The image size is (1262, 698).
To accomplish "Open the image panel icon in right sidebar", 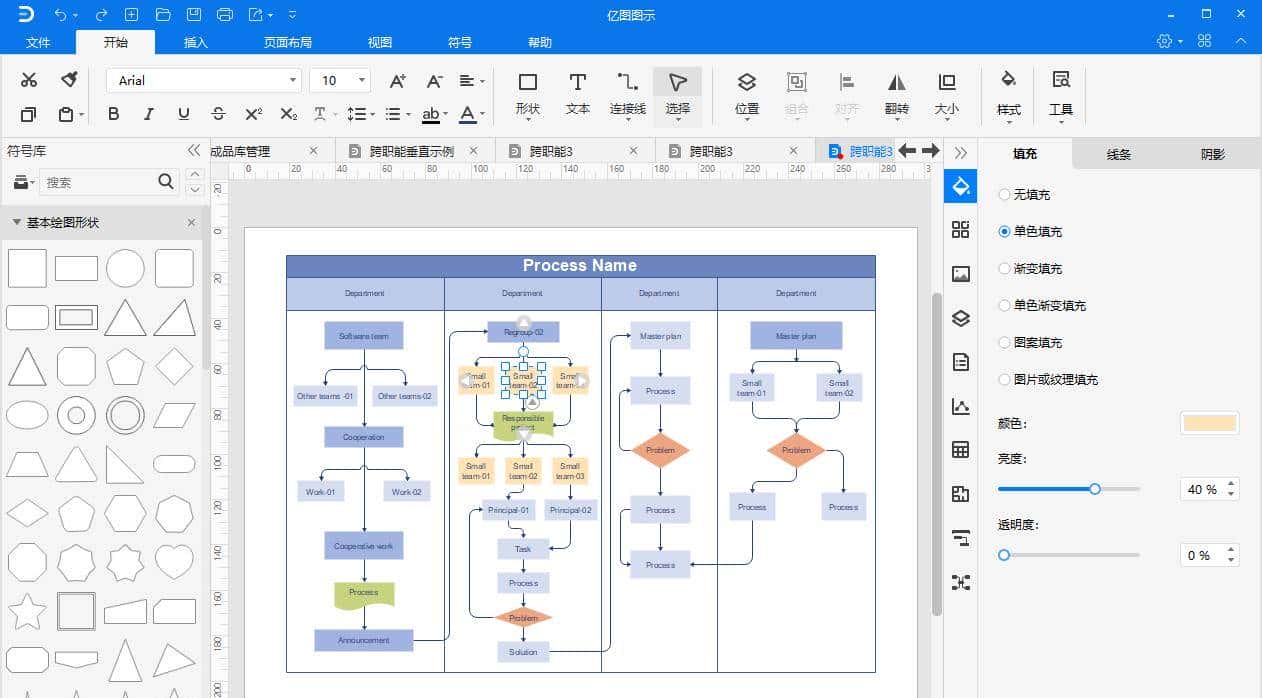I will pyautogui.click(x=960, y=274).
